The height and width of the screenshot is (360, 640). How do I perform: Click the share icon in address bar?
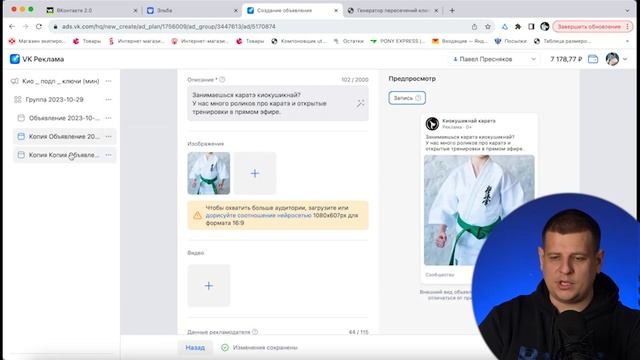pos(474,27)
